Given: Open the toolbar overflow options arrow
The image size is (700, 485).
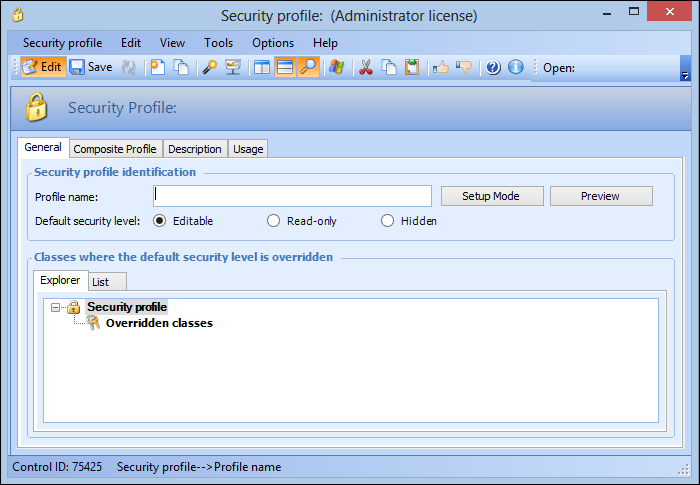Looking at the screenshot, I should [x=685, y=75].
